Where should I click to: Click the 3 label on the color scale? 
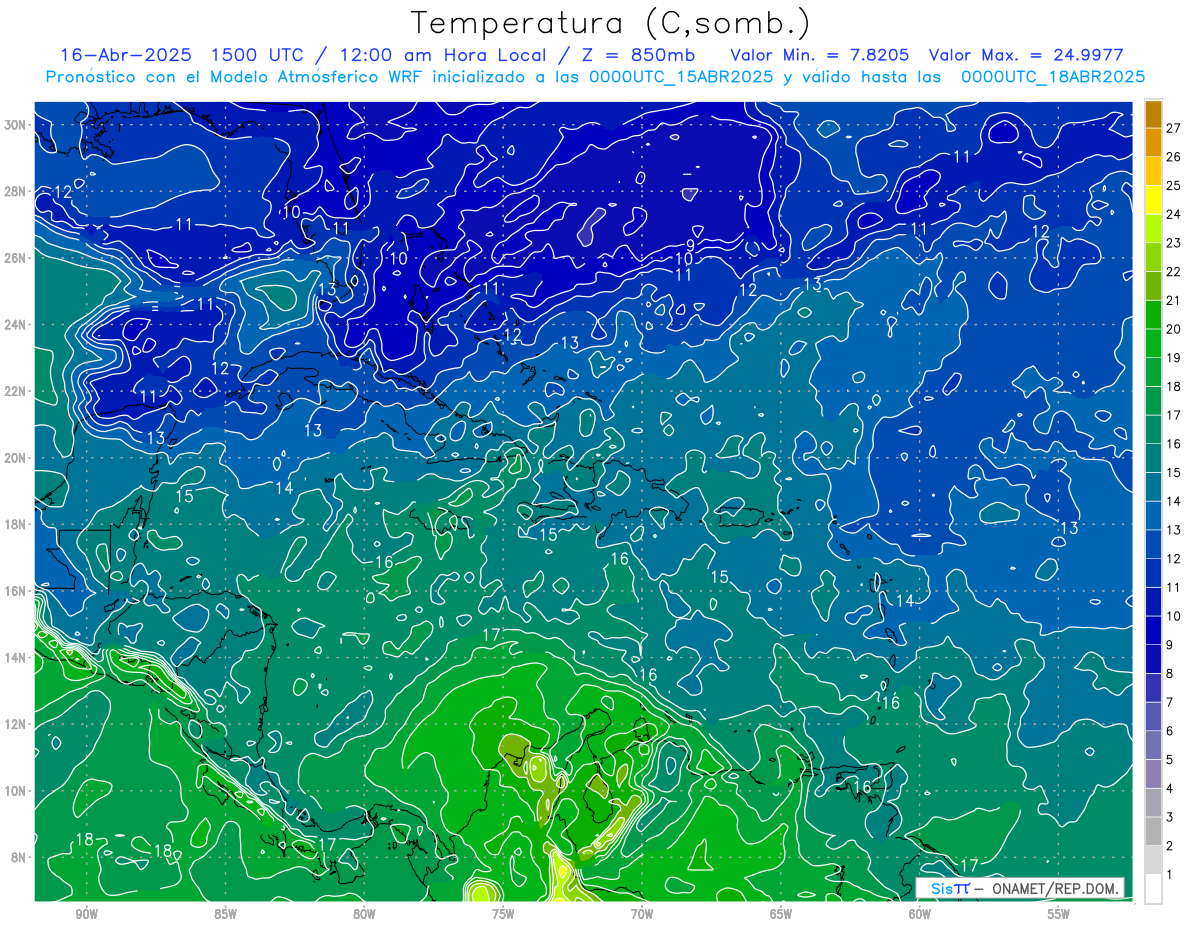(1169, 818)
